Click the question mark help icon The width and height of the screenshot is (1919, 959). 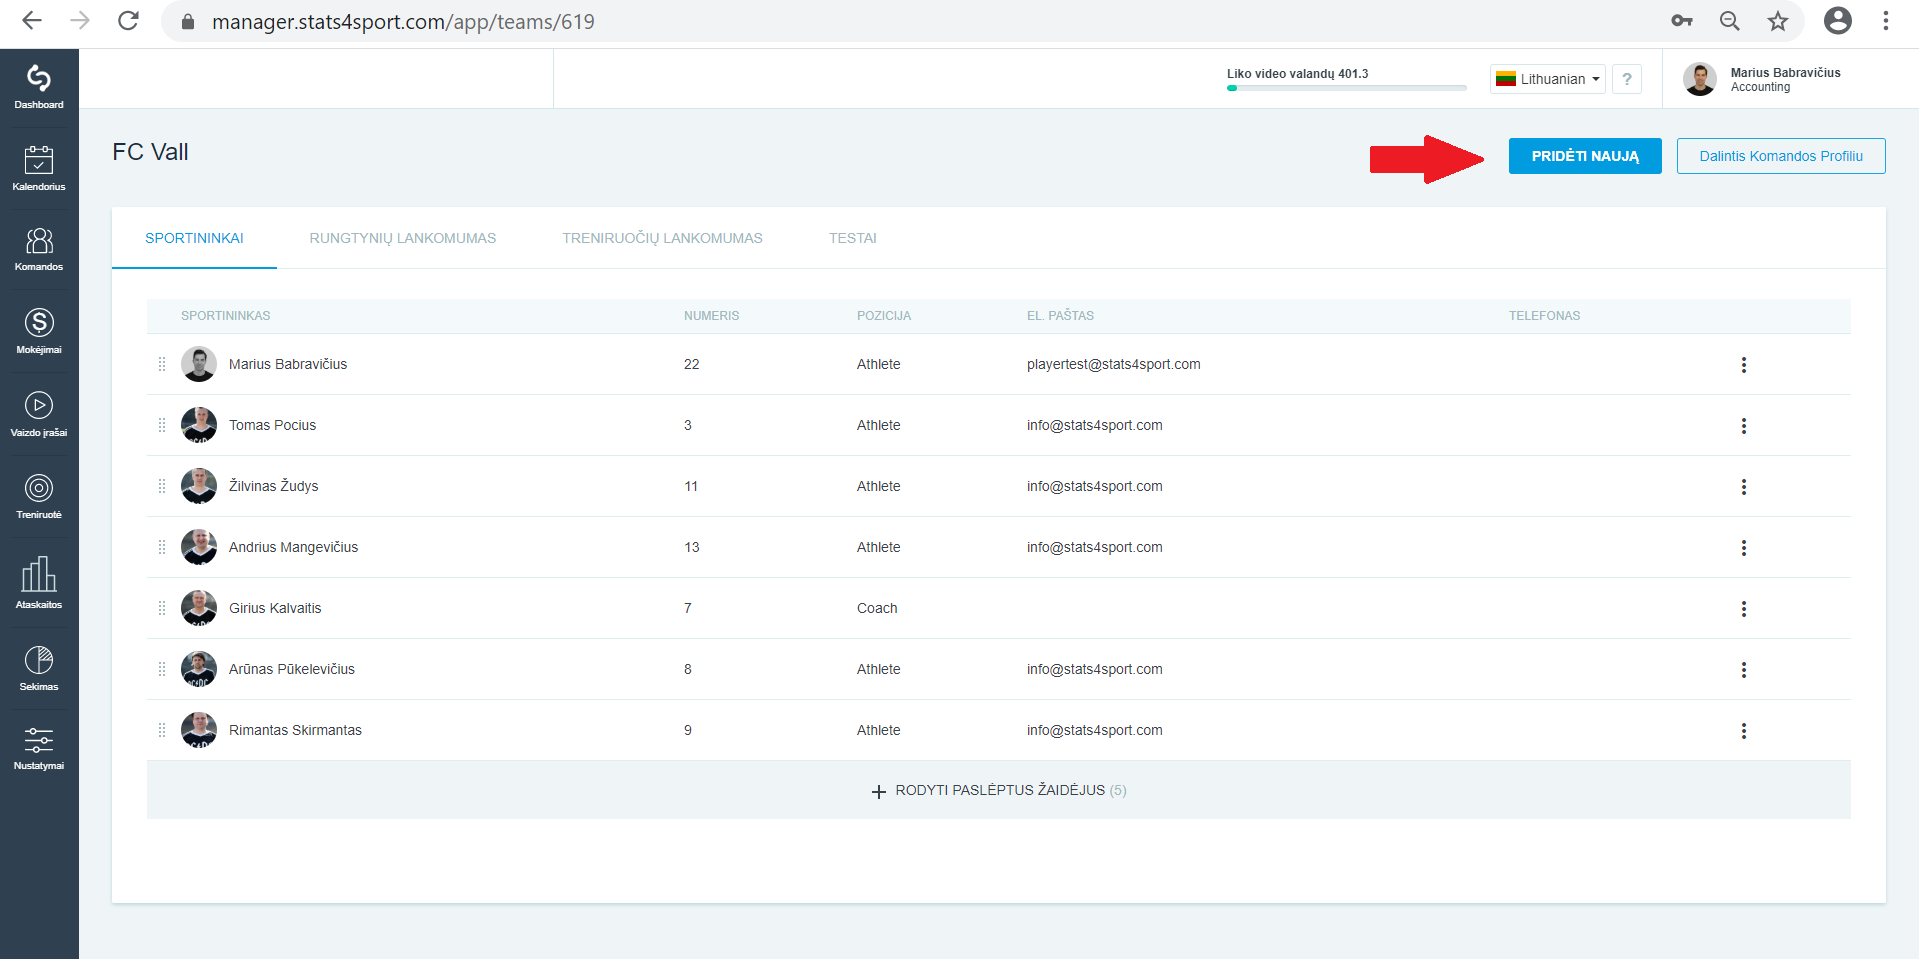click(1627, 79)
